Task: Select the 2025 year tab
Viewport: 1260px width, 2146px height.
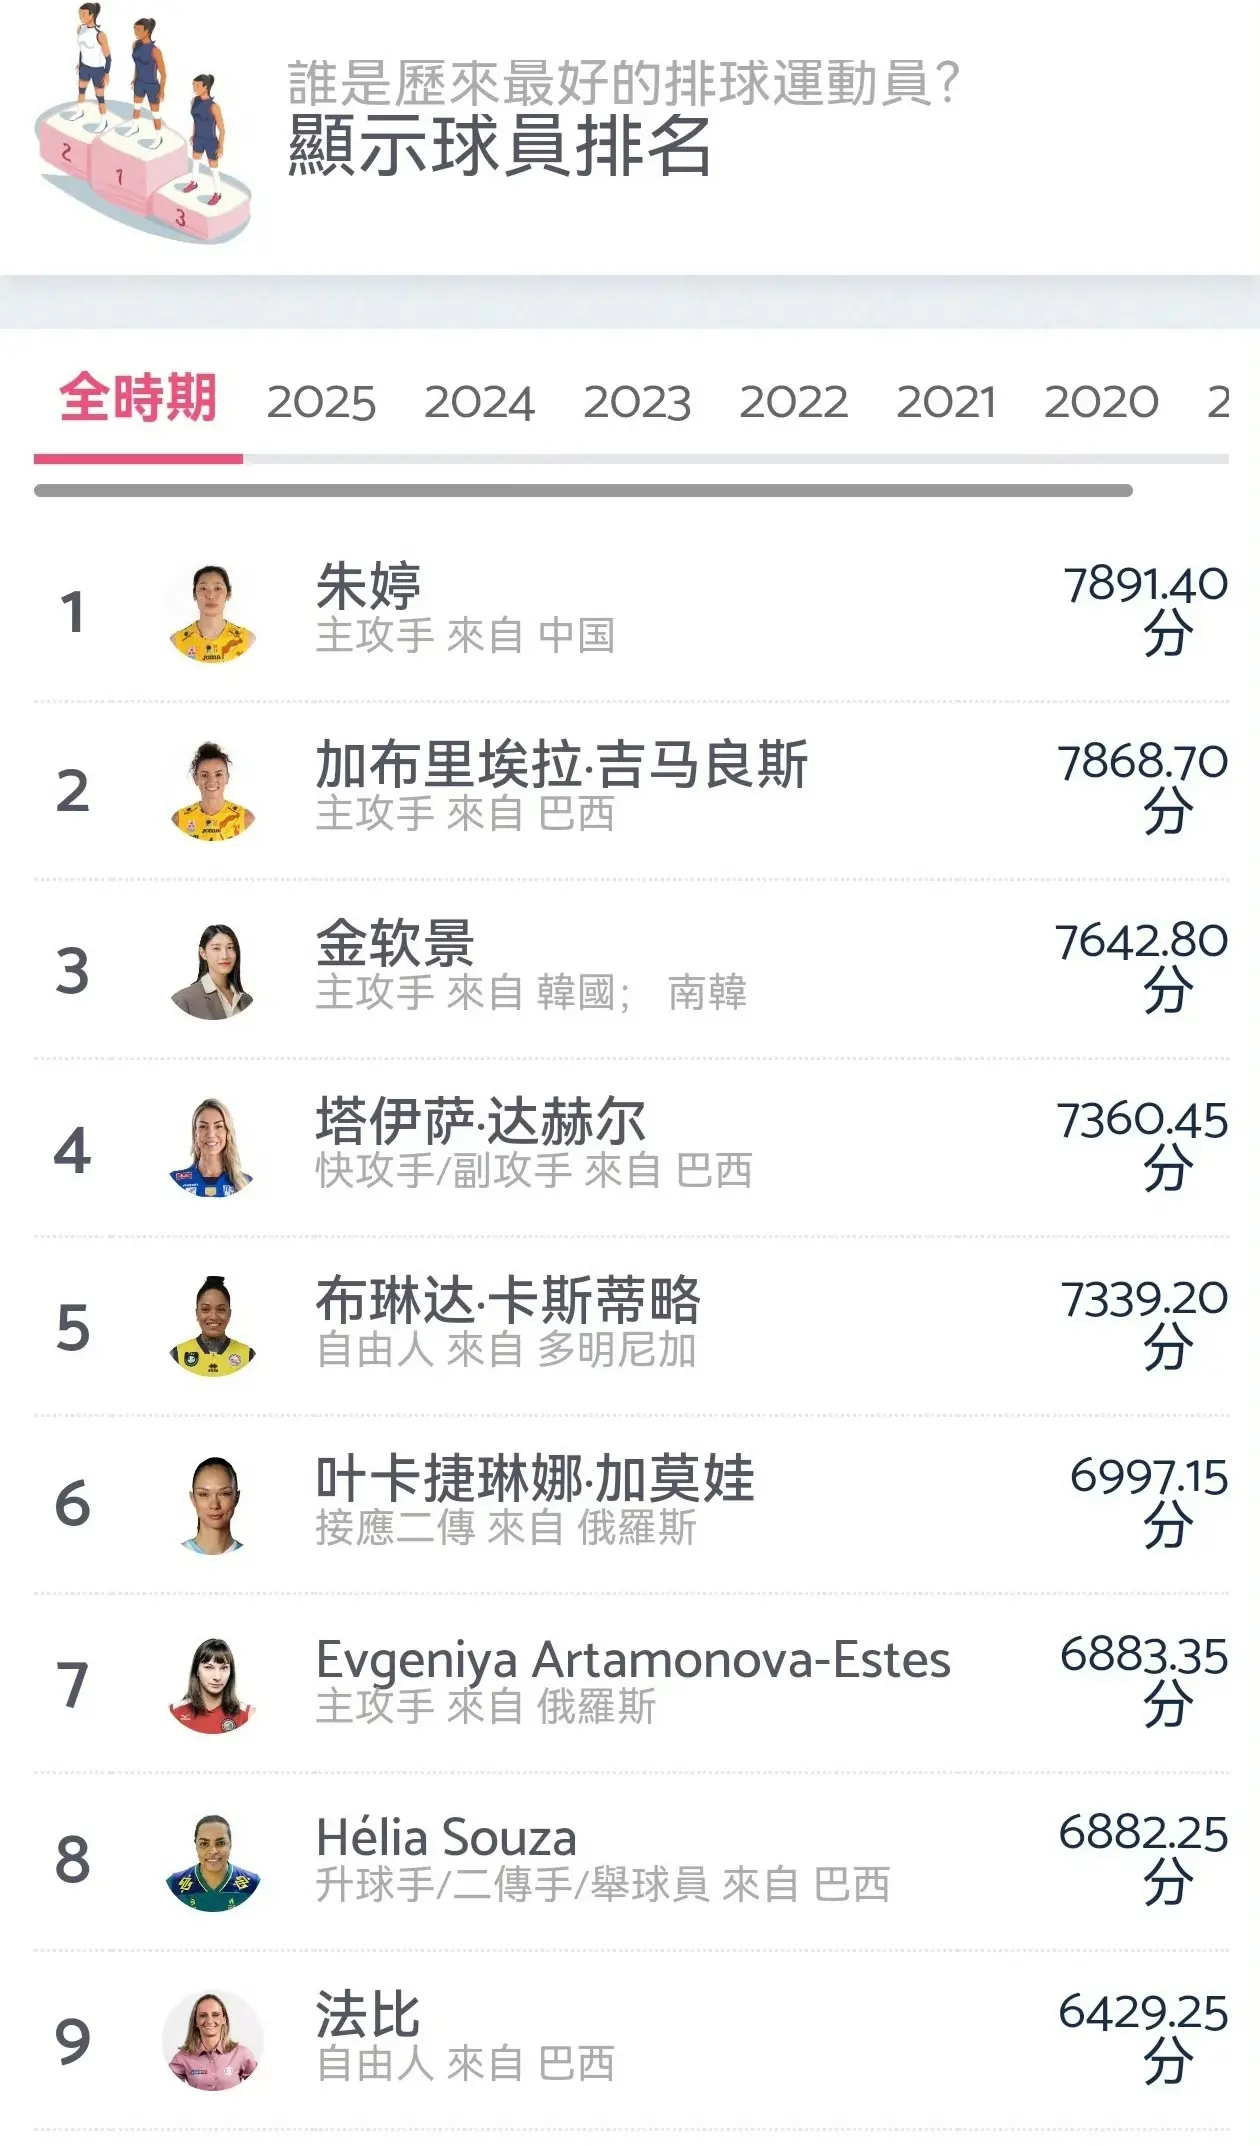Action: coord(321,403)
